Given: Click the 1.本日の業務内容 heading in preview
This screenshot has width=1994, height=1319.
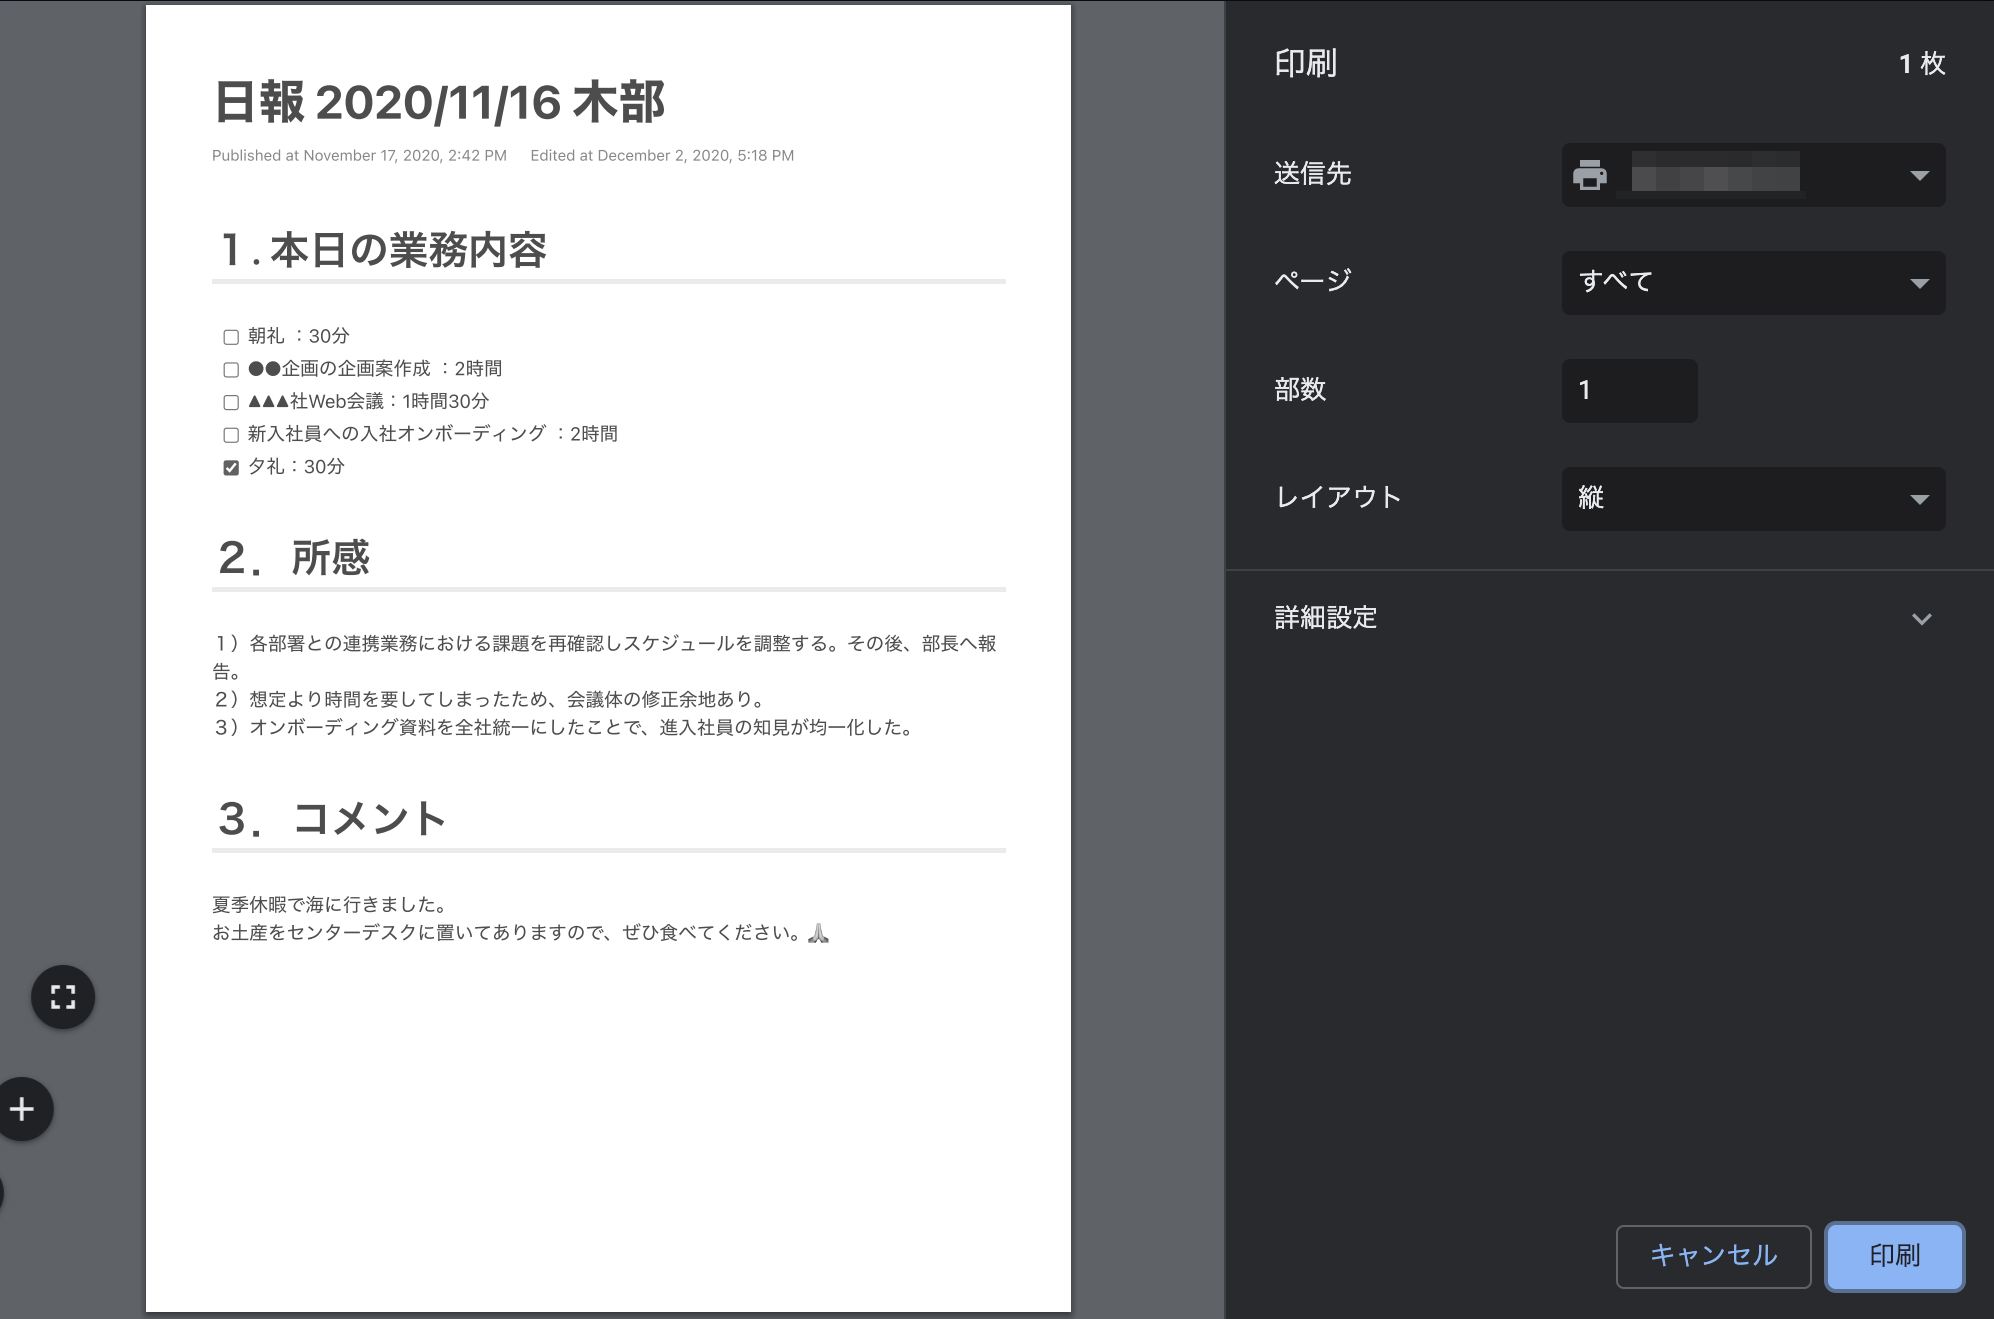Looking at the screenshot, I should tap(383, 250).
